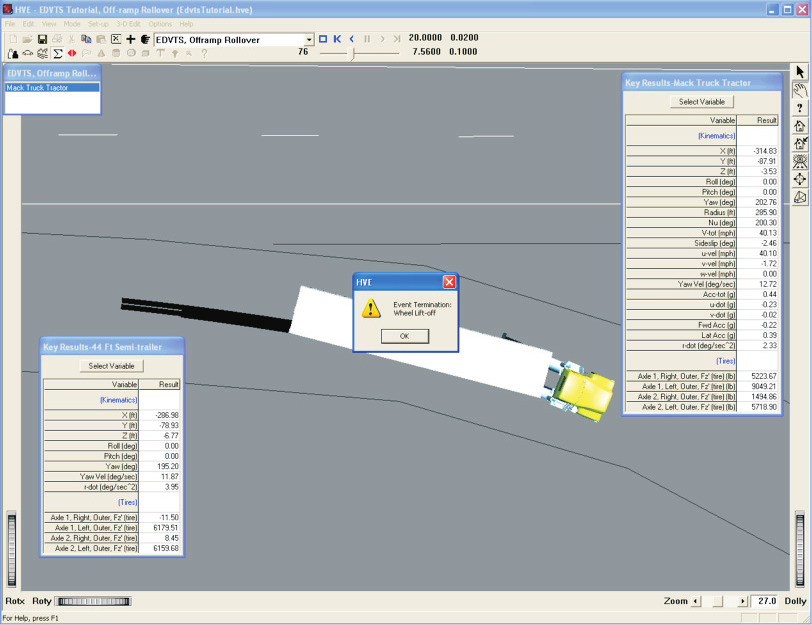Click the stop square playback button
Image resolution: width=812 pixels, height=625 pixels.
pos(323,39)
